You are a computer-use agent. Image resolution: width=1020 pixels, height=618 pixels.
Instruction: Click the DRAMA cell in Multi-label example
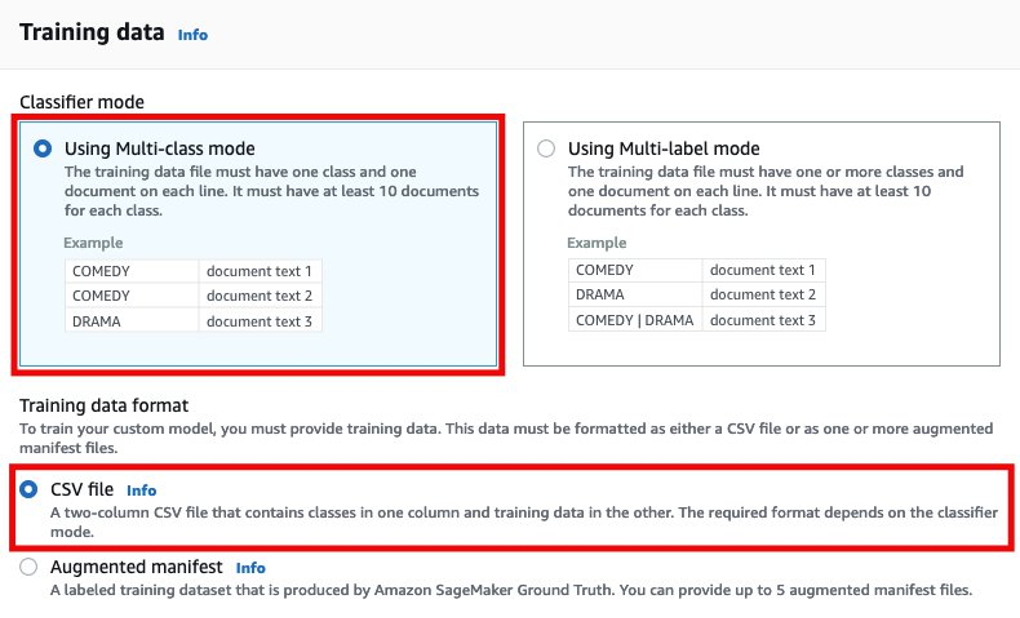600,294
